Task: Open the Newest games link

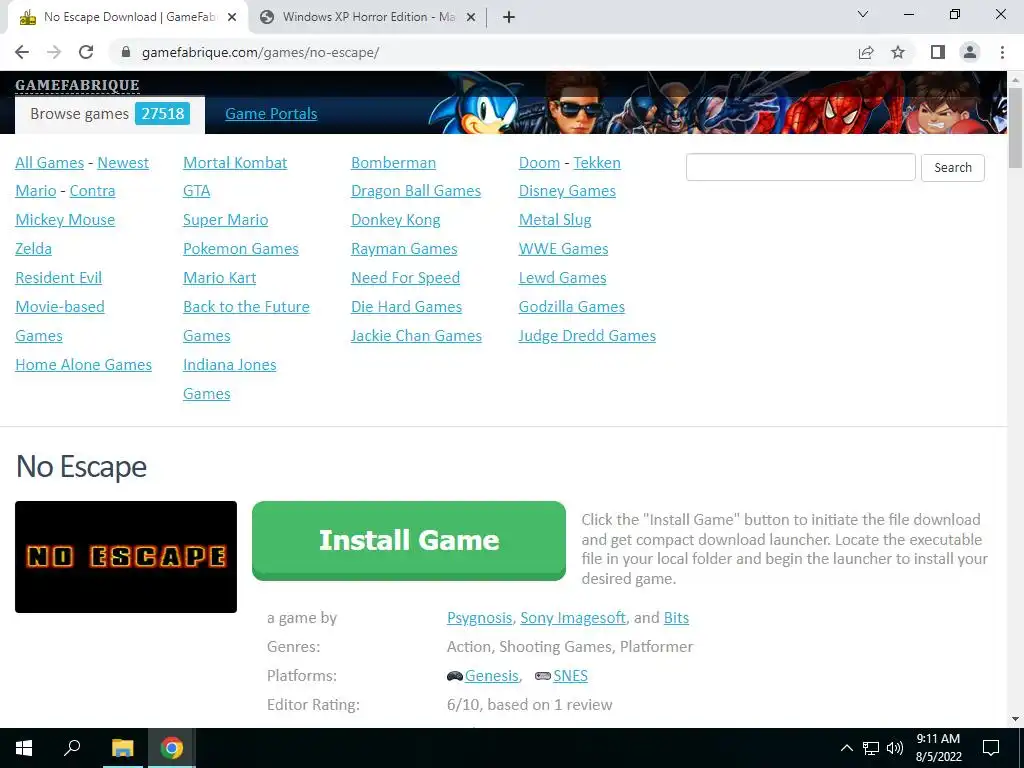Action: [123, 163]
